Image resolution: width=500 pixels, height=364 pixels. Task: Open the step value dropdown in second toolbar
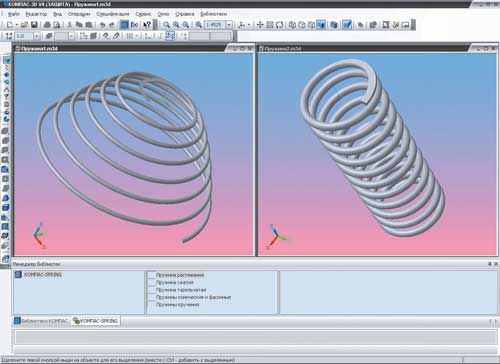pyautogui.click(x=36, y=36)
